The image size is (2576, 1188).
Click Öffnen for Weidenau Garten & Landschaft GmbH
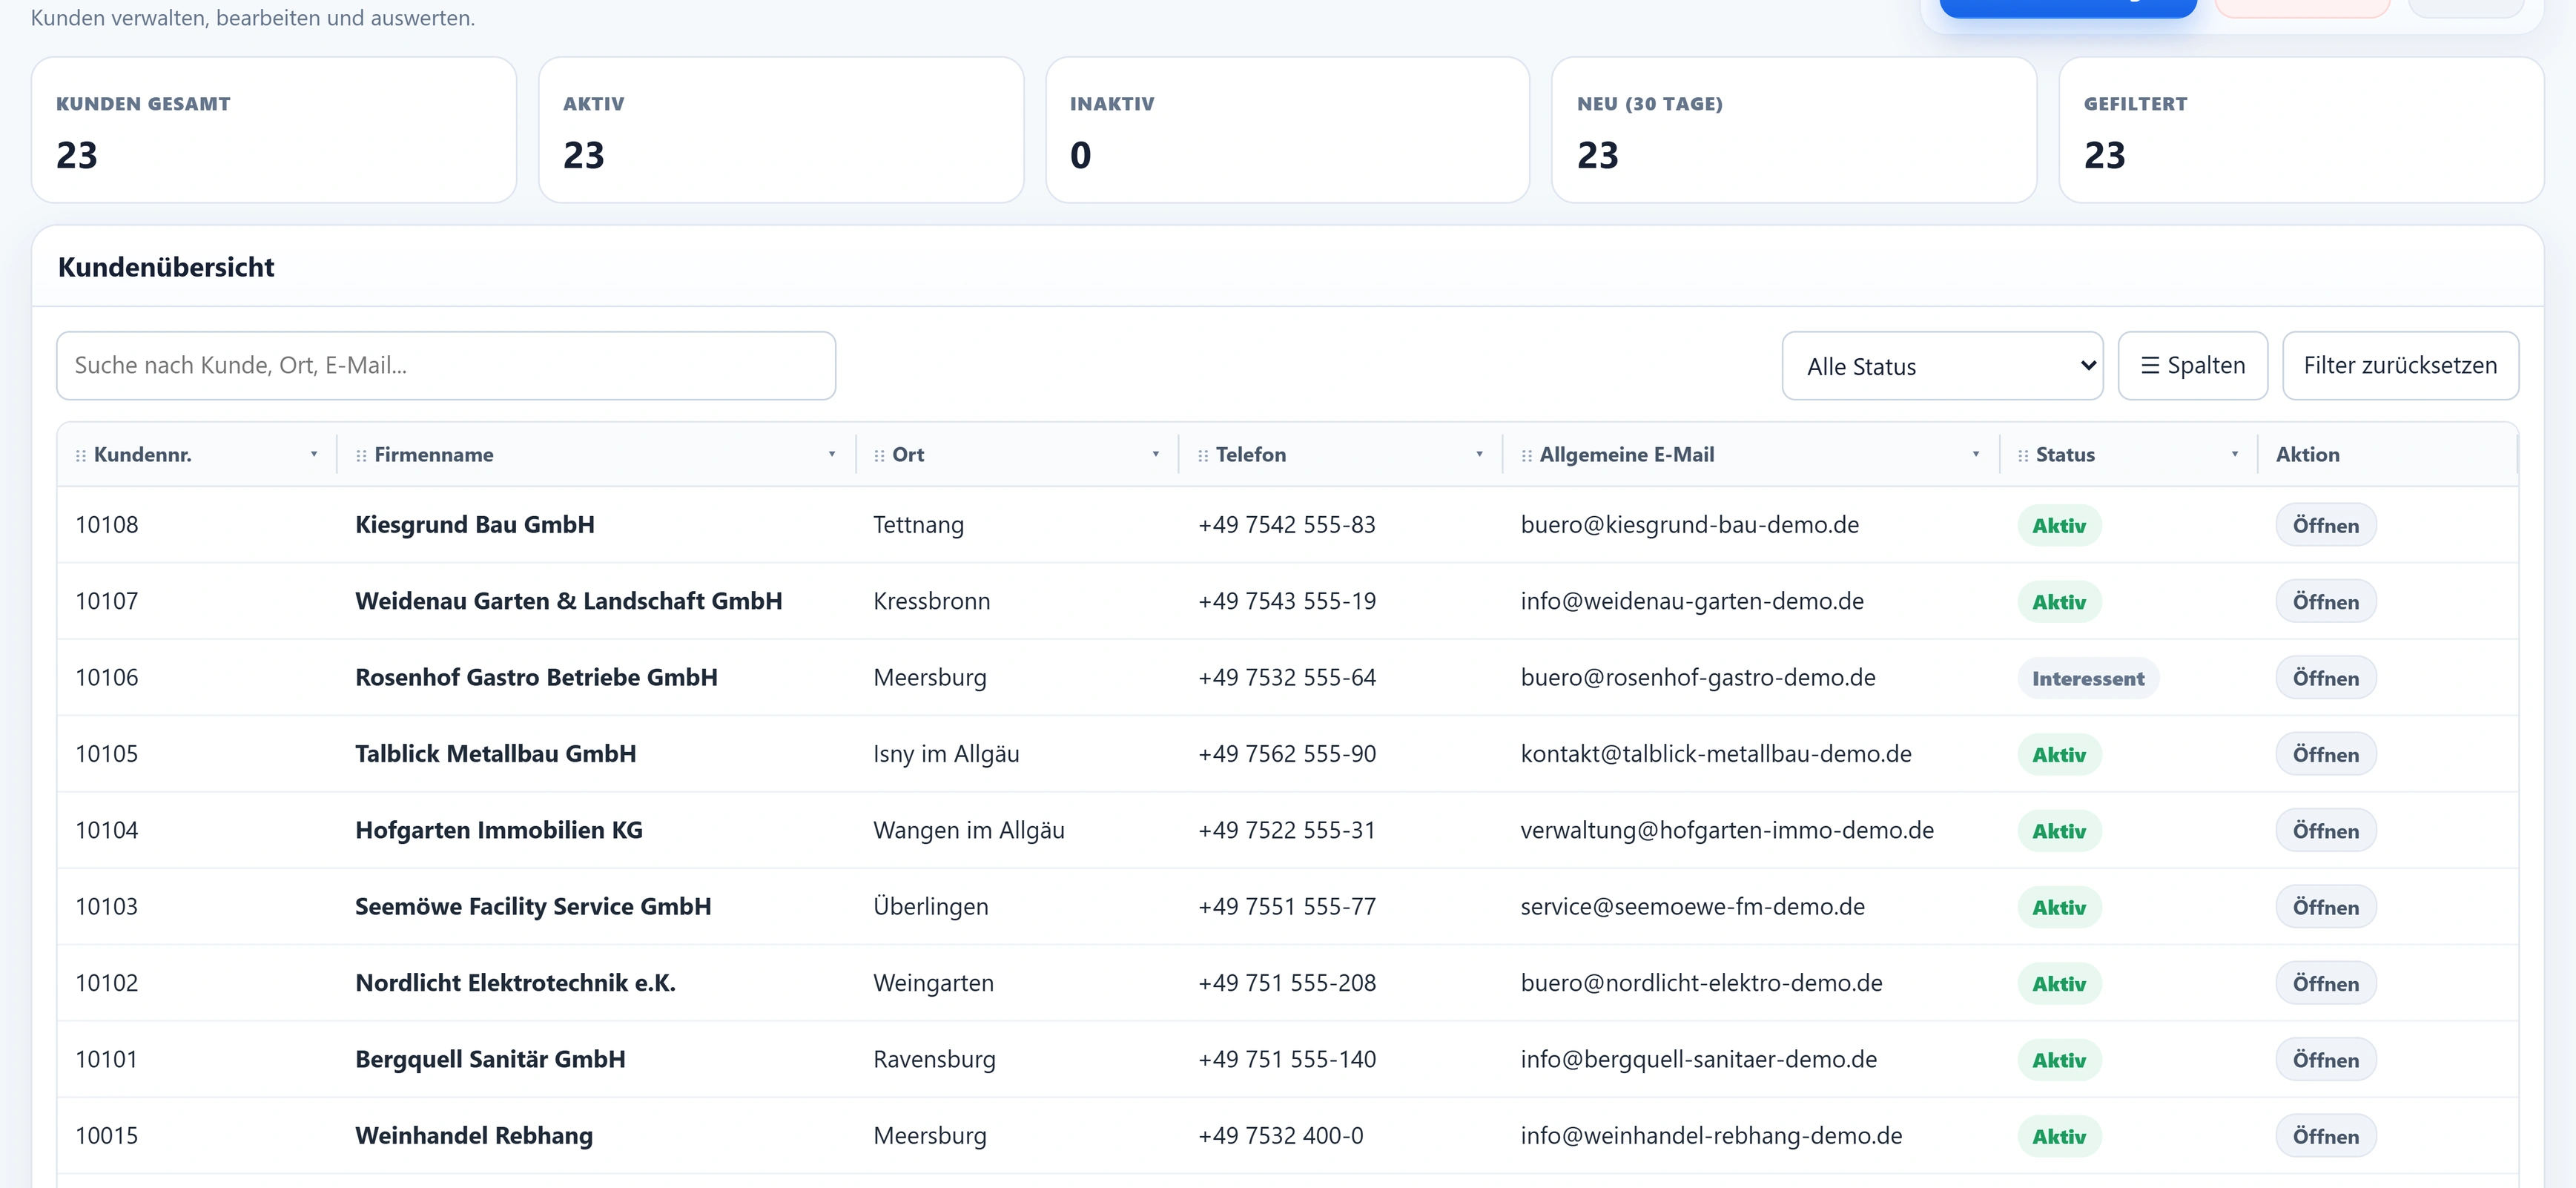coord(2326,602)
